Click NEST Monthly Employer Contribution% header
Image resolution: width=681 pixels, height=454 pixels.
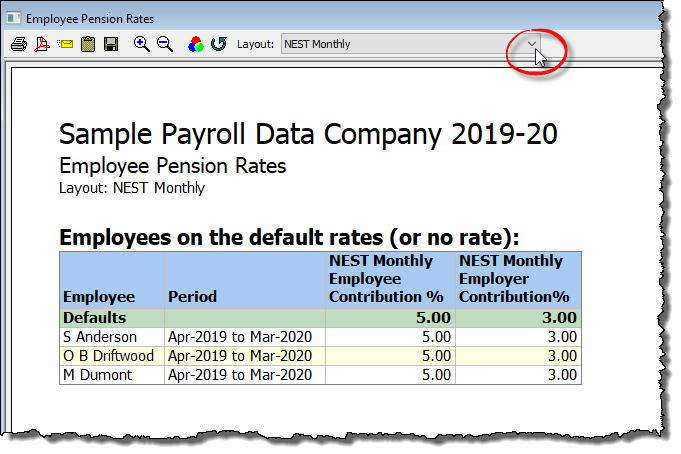[519, 280]
